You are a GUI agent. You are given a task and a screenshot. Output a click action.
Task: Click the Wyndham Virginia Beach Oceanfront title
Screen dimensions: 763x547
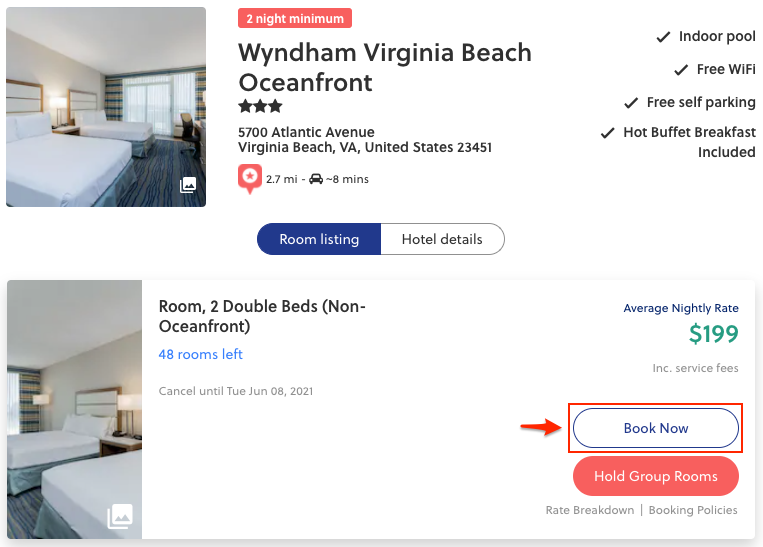coord(385,66)
